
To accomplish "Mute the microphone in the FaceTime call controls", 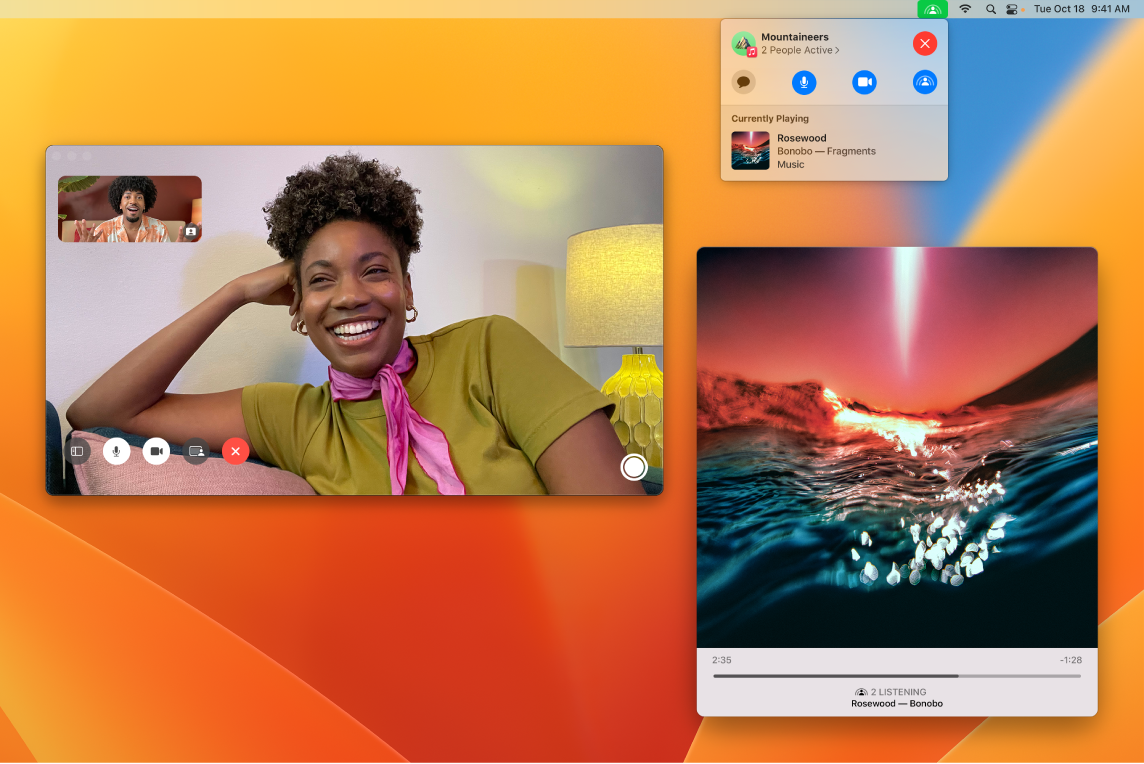I will [x=117, y=451].
